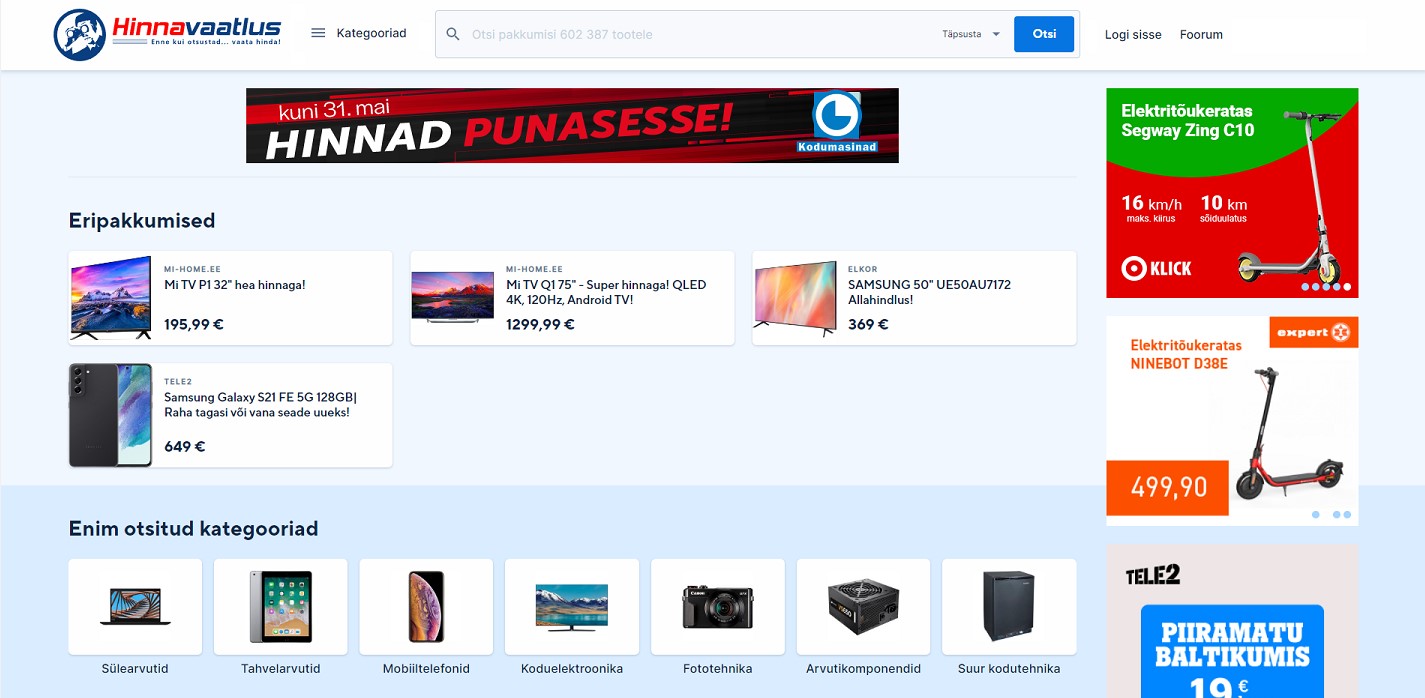Click the TELE2 seller label
The image size is (1425, 698).
[178, 381]
